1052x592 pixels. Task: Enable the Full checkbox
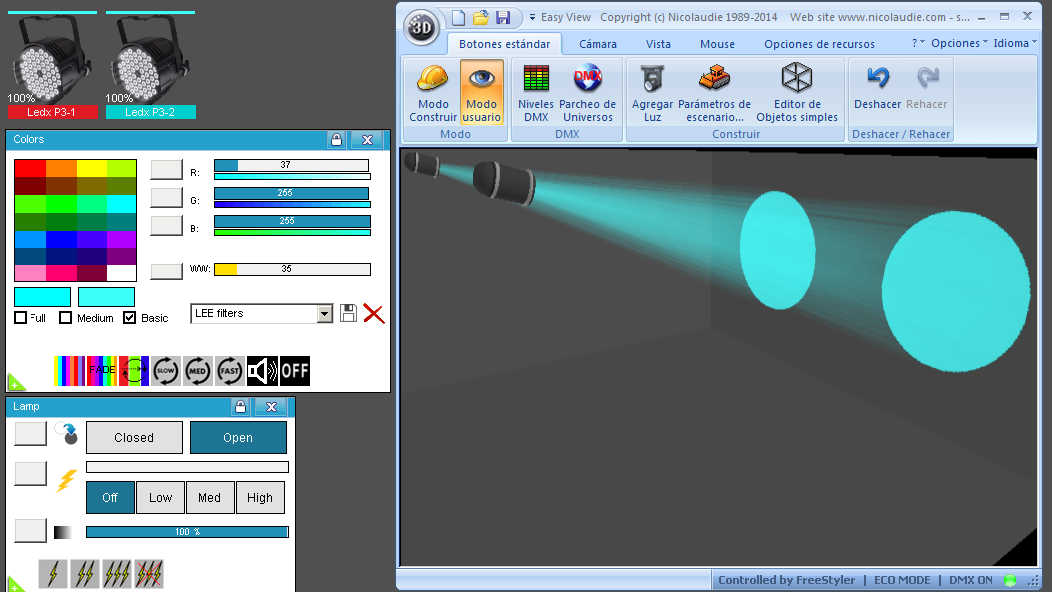pos(21,317)
